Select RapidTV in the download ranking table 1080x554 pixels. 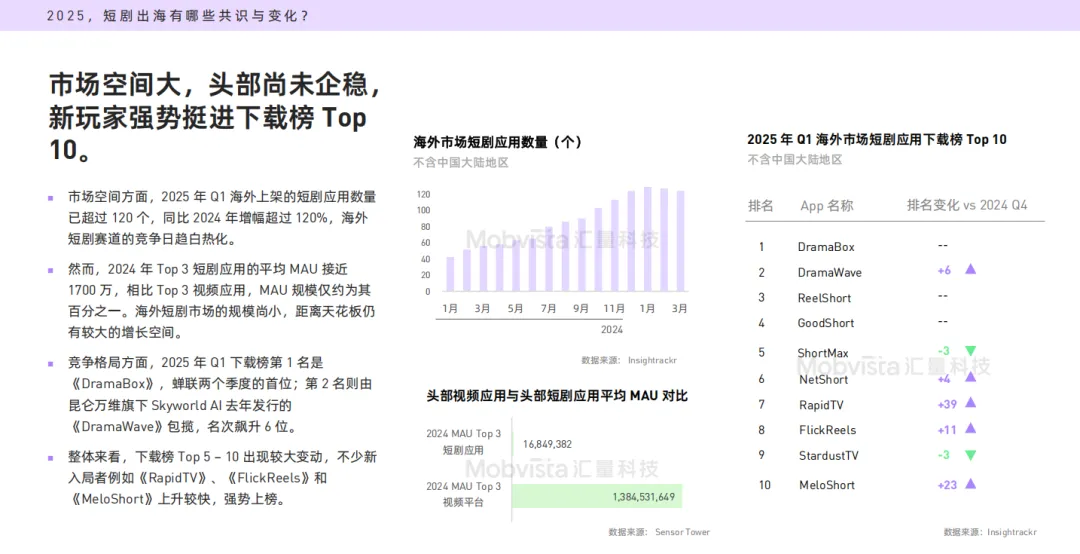(821, 404)
